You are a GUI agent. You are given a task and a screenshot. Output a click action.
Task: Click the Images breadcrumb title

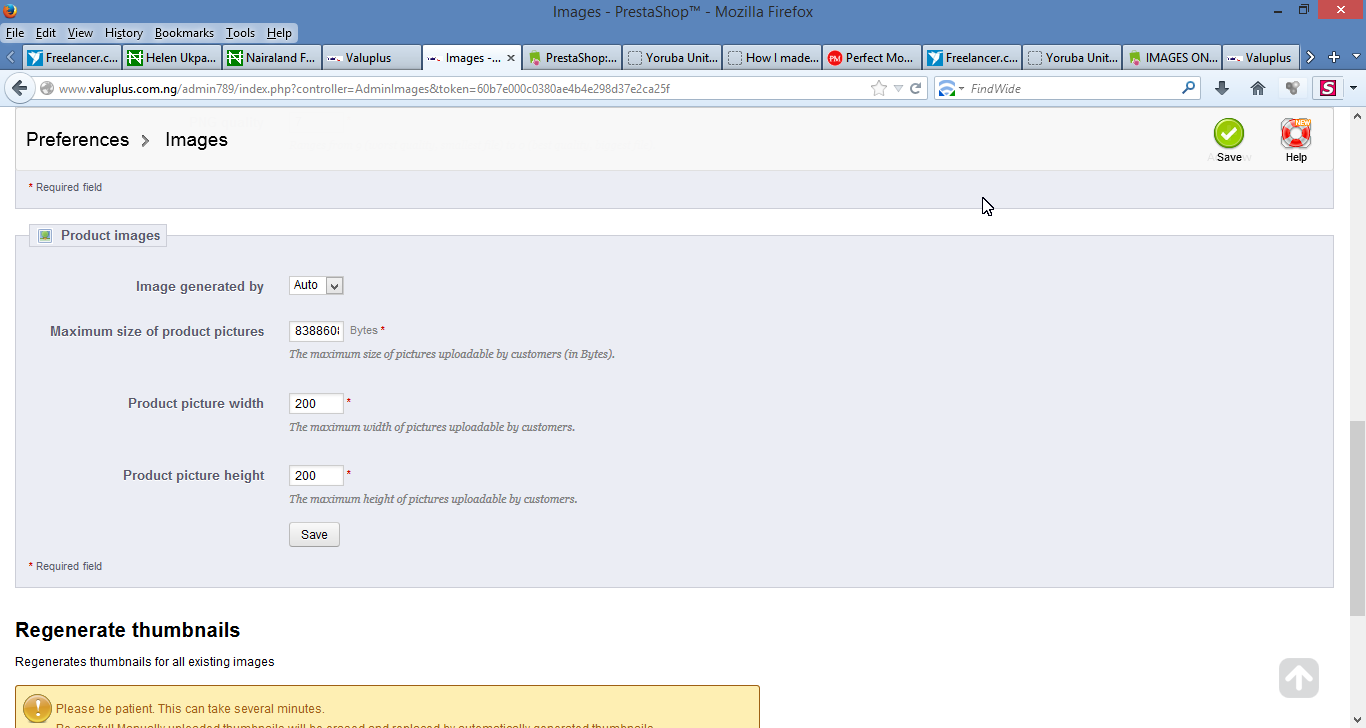pyautogui.click(x=196, y=140)
